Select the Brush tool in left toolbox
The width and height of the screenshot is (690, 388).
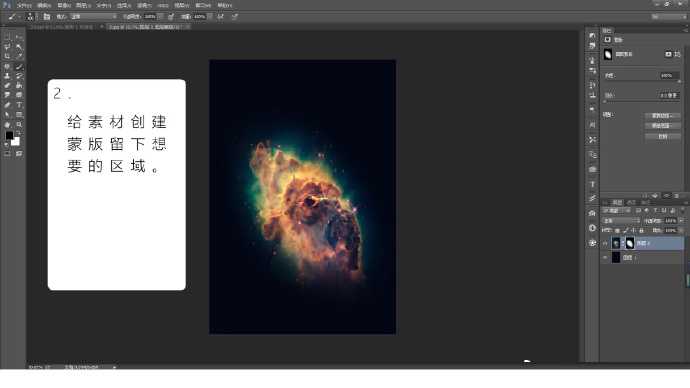pyautogui.click(x=19, y=67)
